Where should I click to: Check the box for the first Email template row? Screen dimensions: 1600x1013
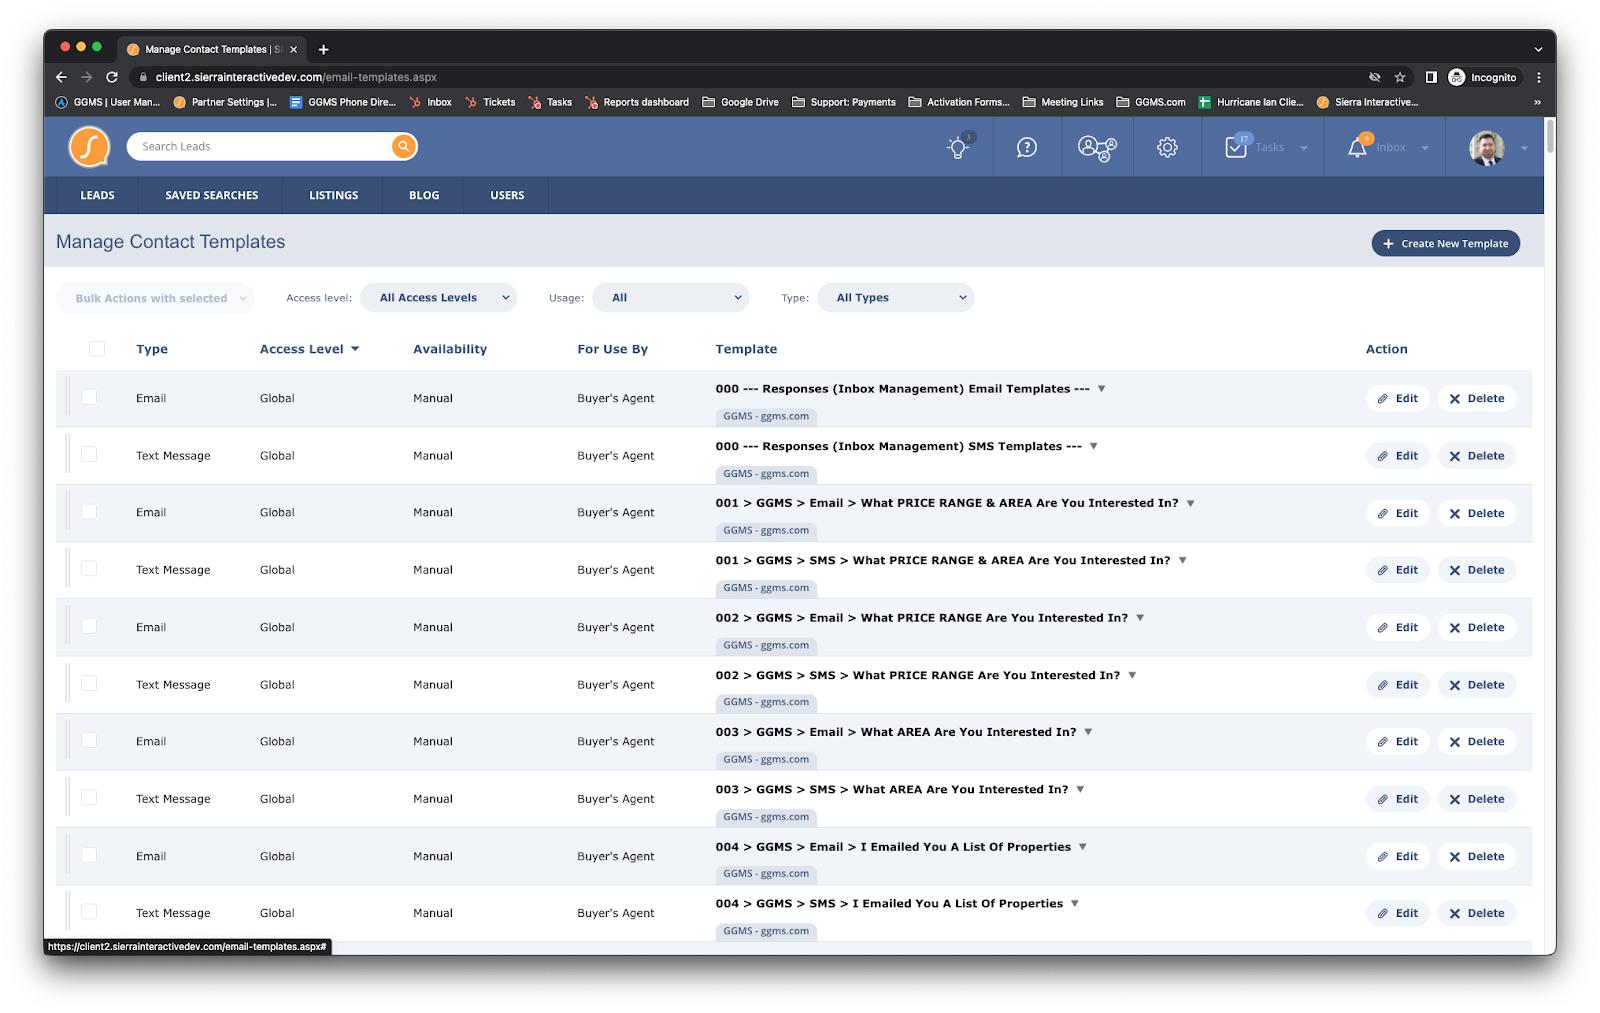coord(89,397)
